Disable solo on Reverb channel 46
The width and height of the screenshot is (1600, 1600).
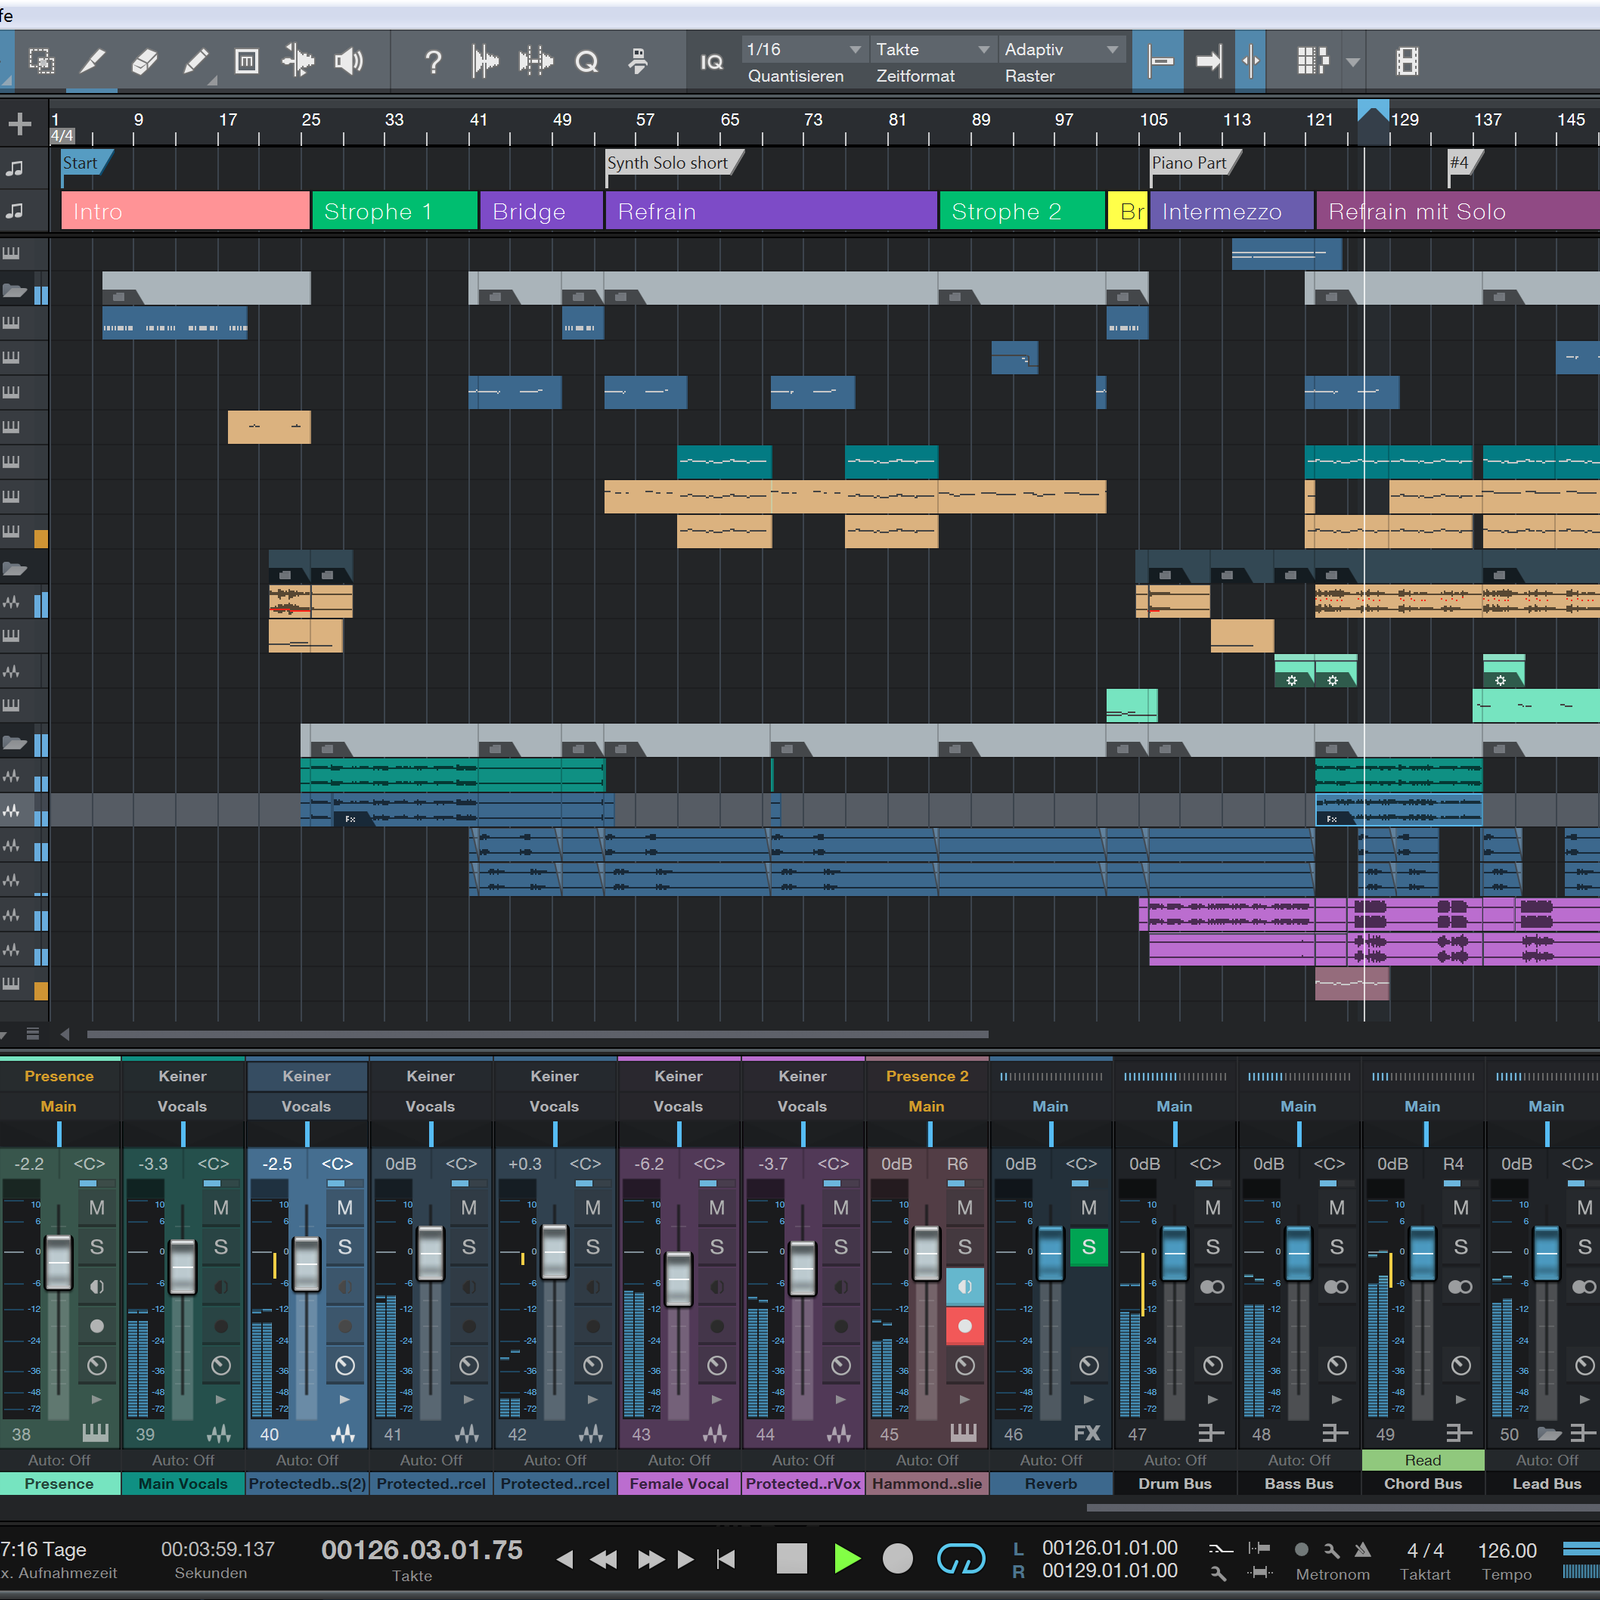coord(1089,1247)
